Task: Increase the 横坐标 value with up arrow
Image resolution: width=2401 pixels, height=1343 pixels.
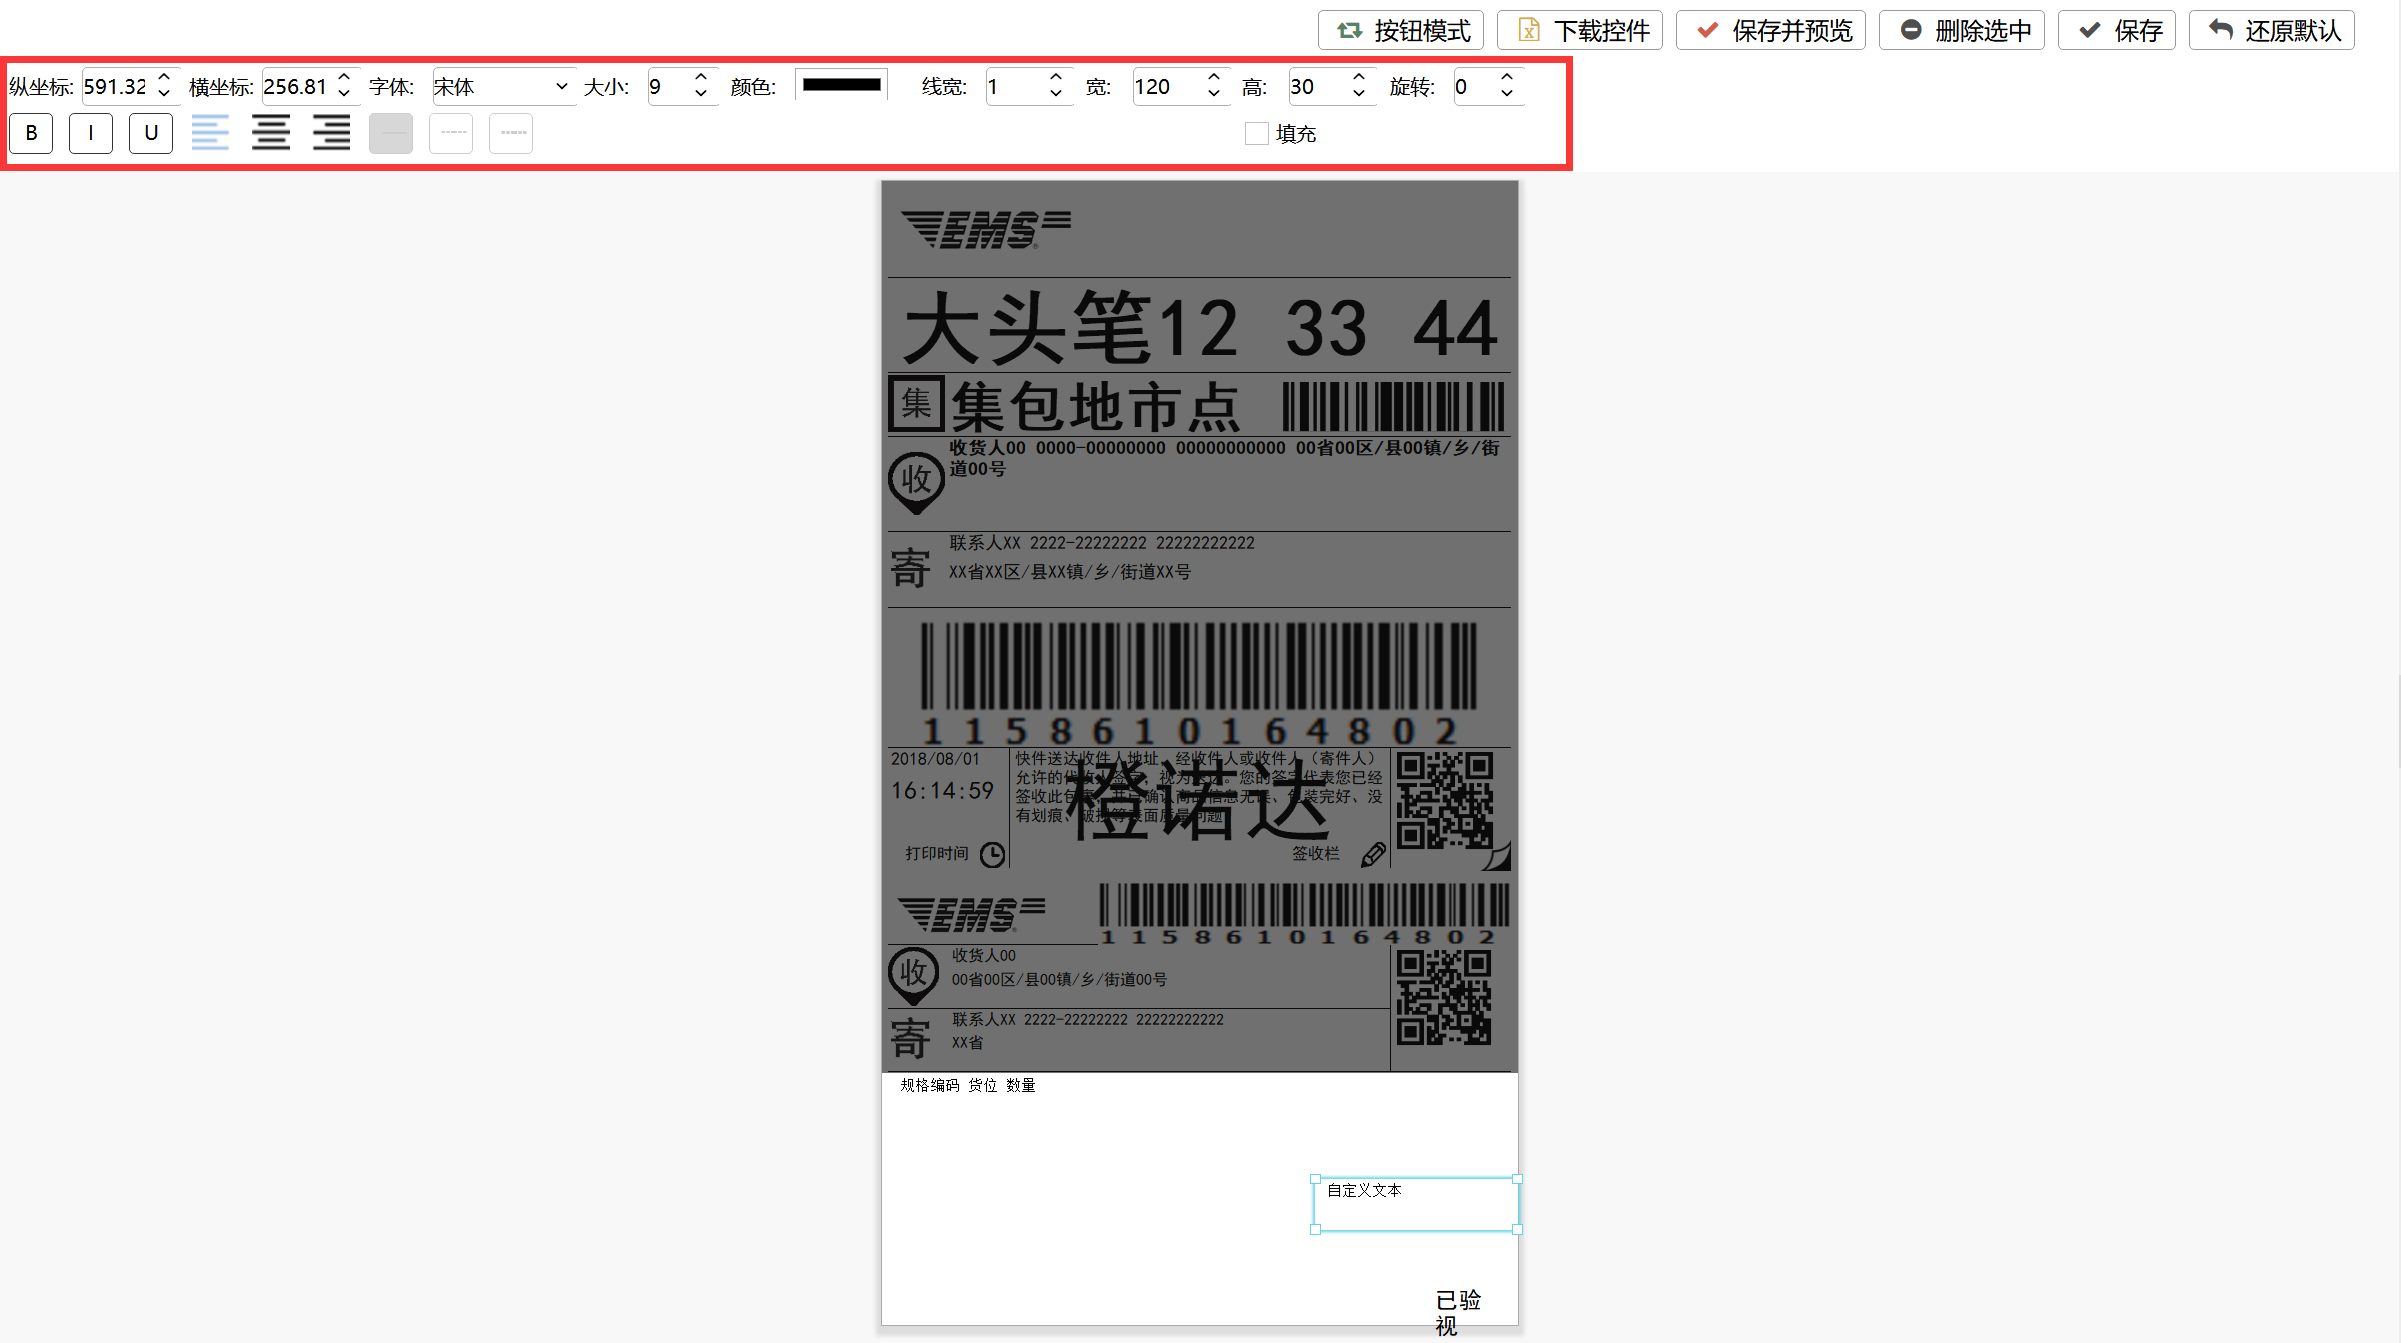Action: [344, 77]
